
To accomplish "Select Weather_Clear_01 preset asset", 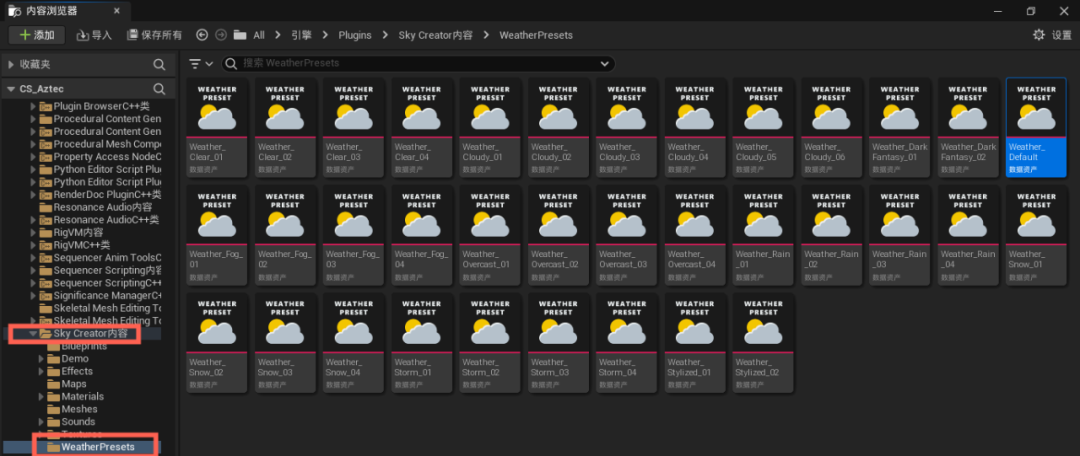I will [217, 127].
